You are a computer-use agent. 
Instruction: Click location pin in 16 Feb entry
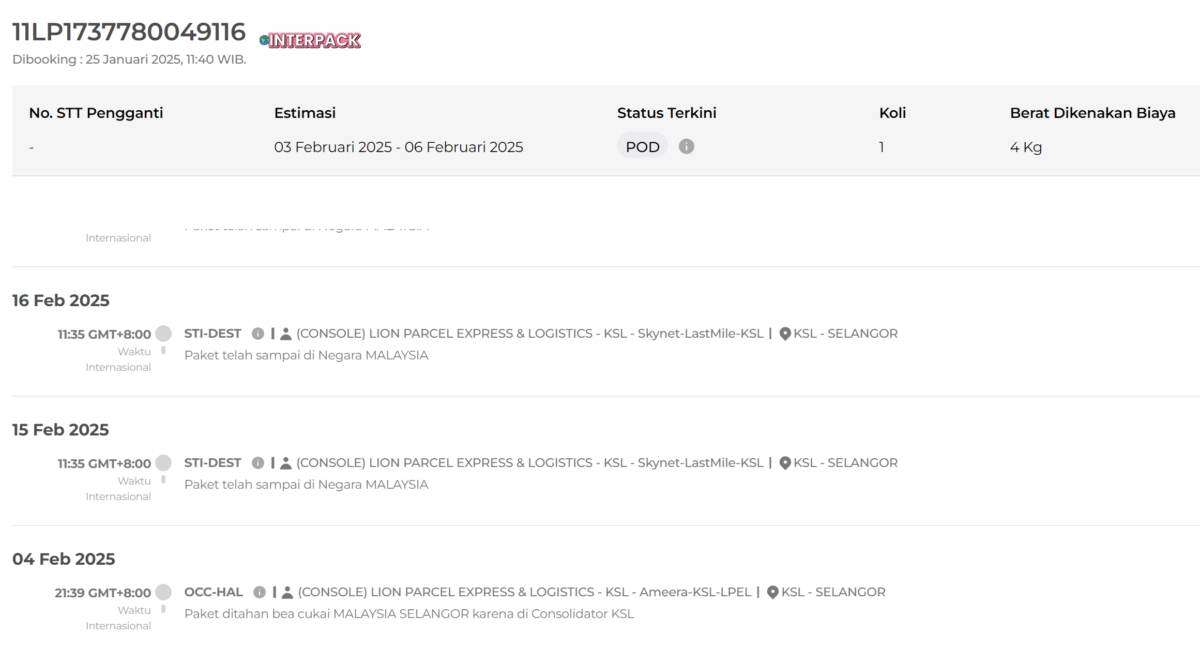pyautogui.click(x=785, y=334)
